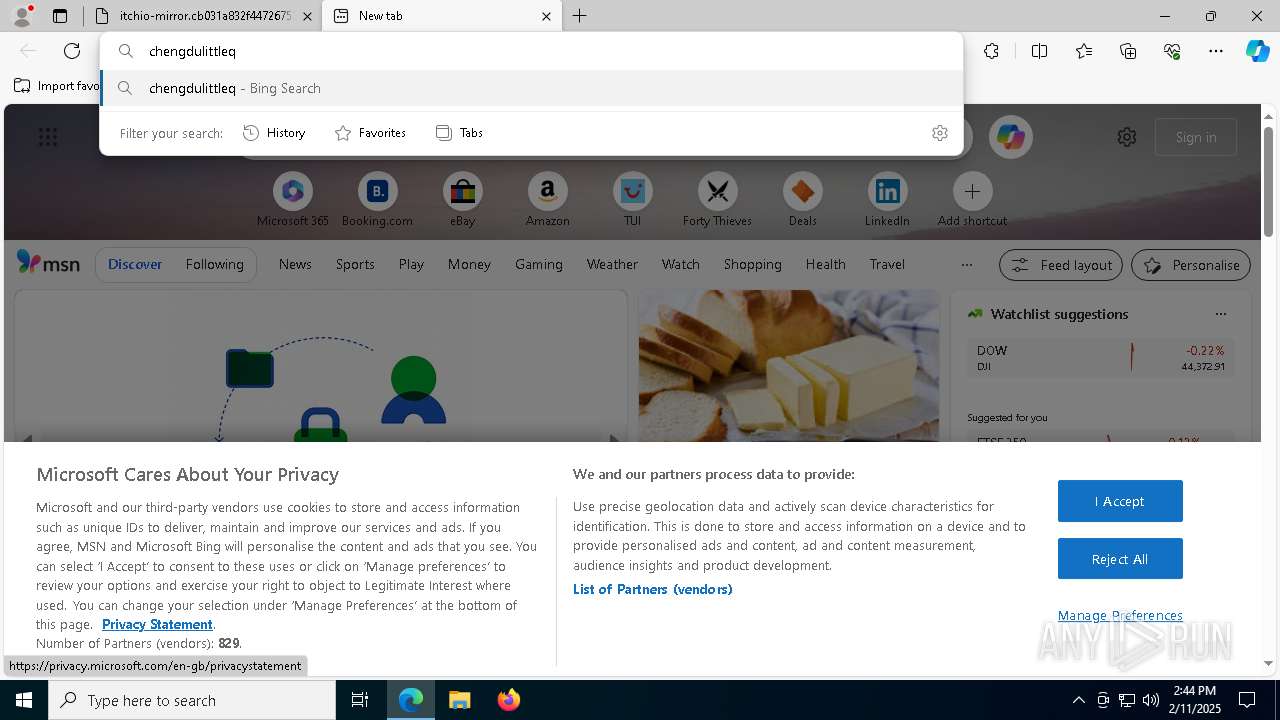The image size is (1280, 720).
Task: Open the List of Partners (vendors) link
Action: 653,589
